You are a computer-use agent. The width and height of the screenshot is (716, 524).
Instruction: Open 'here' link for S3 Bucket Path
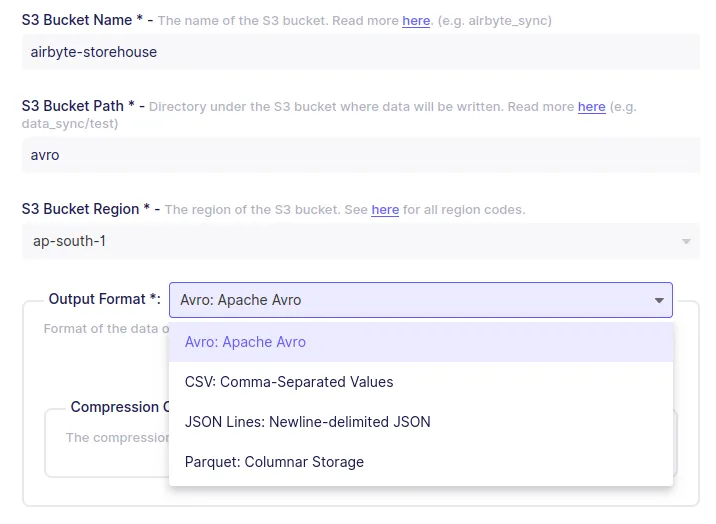pyautogui.click(x=592, y=107)
